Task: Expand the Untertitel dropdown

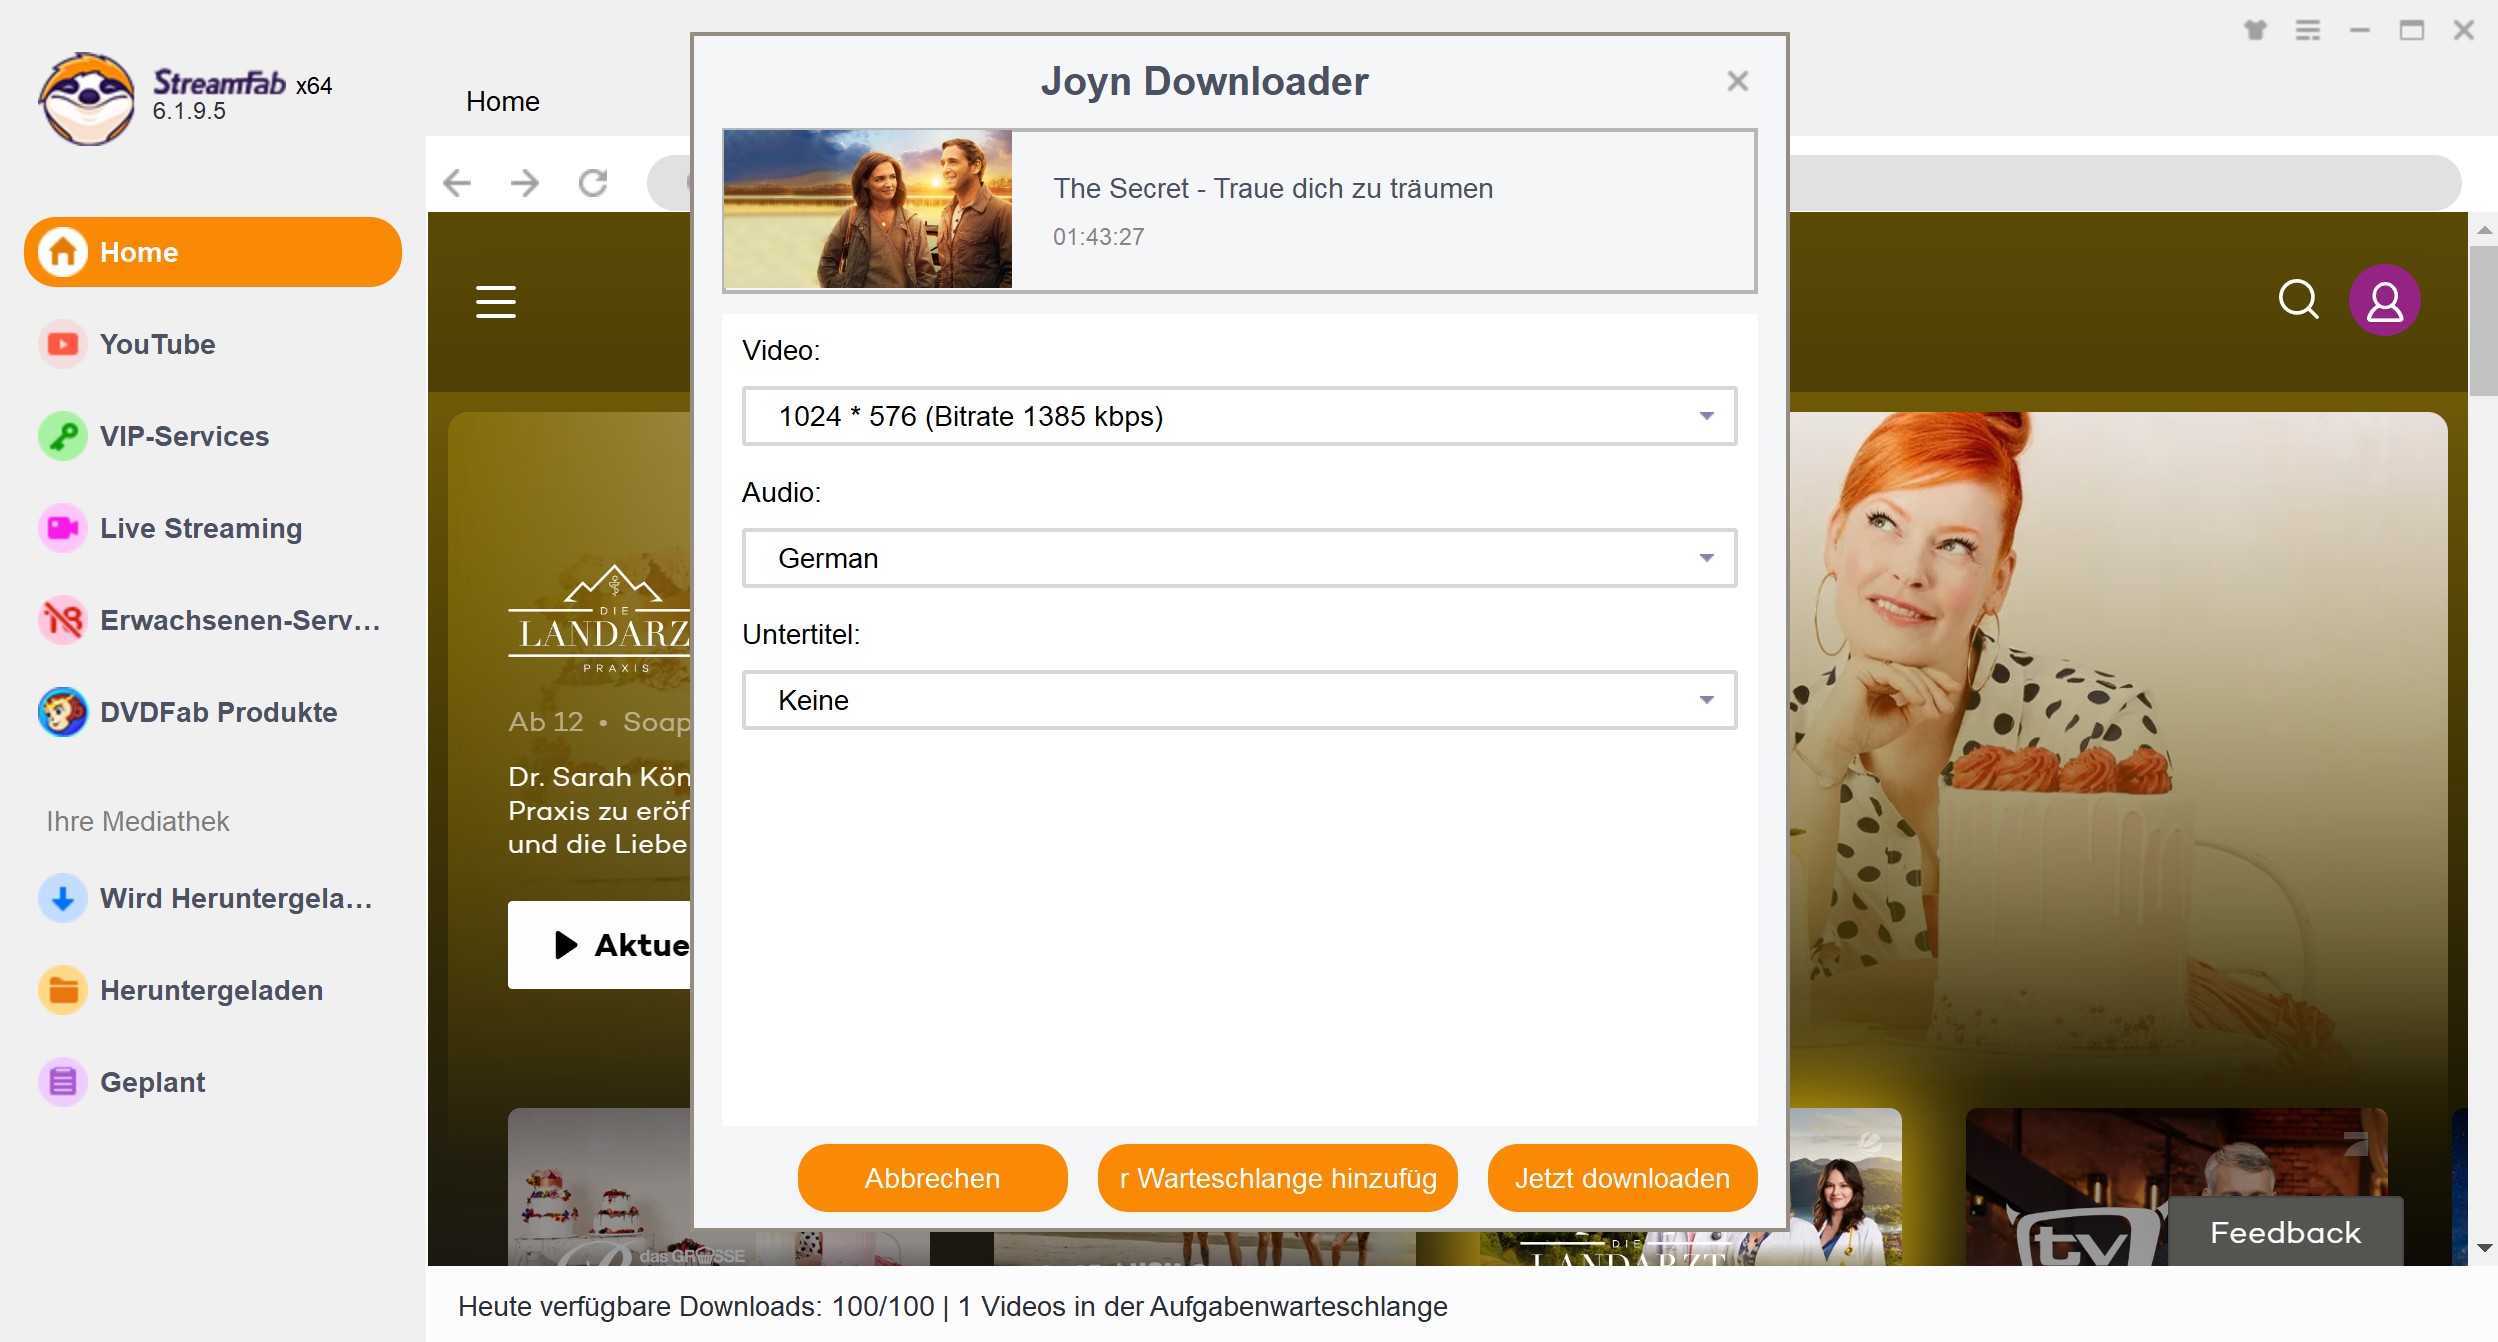Action: point(1239,700)
